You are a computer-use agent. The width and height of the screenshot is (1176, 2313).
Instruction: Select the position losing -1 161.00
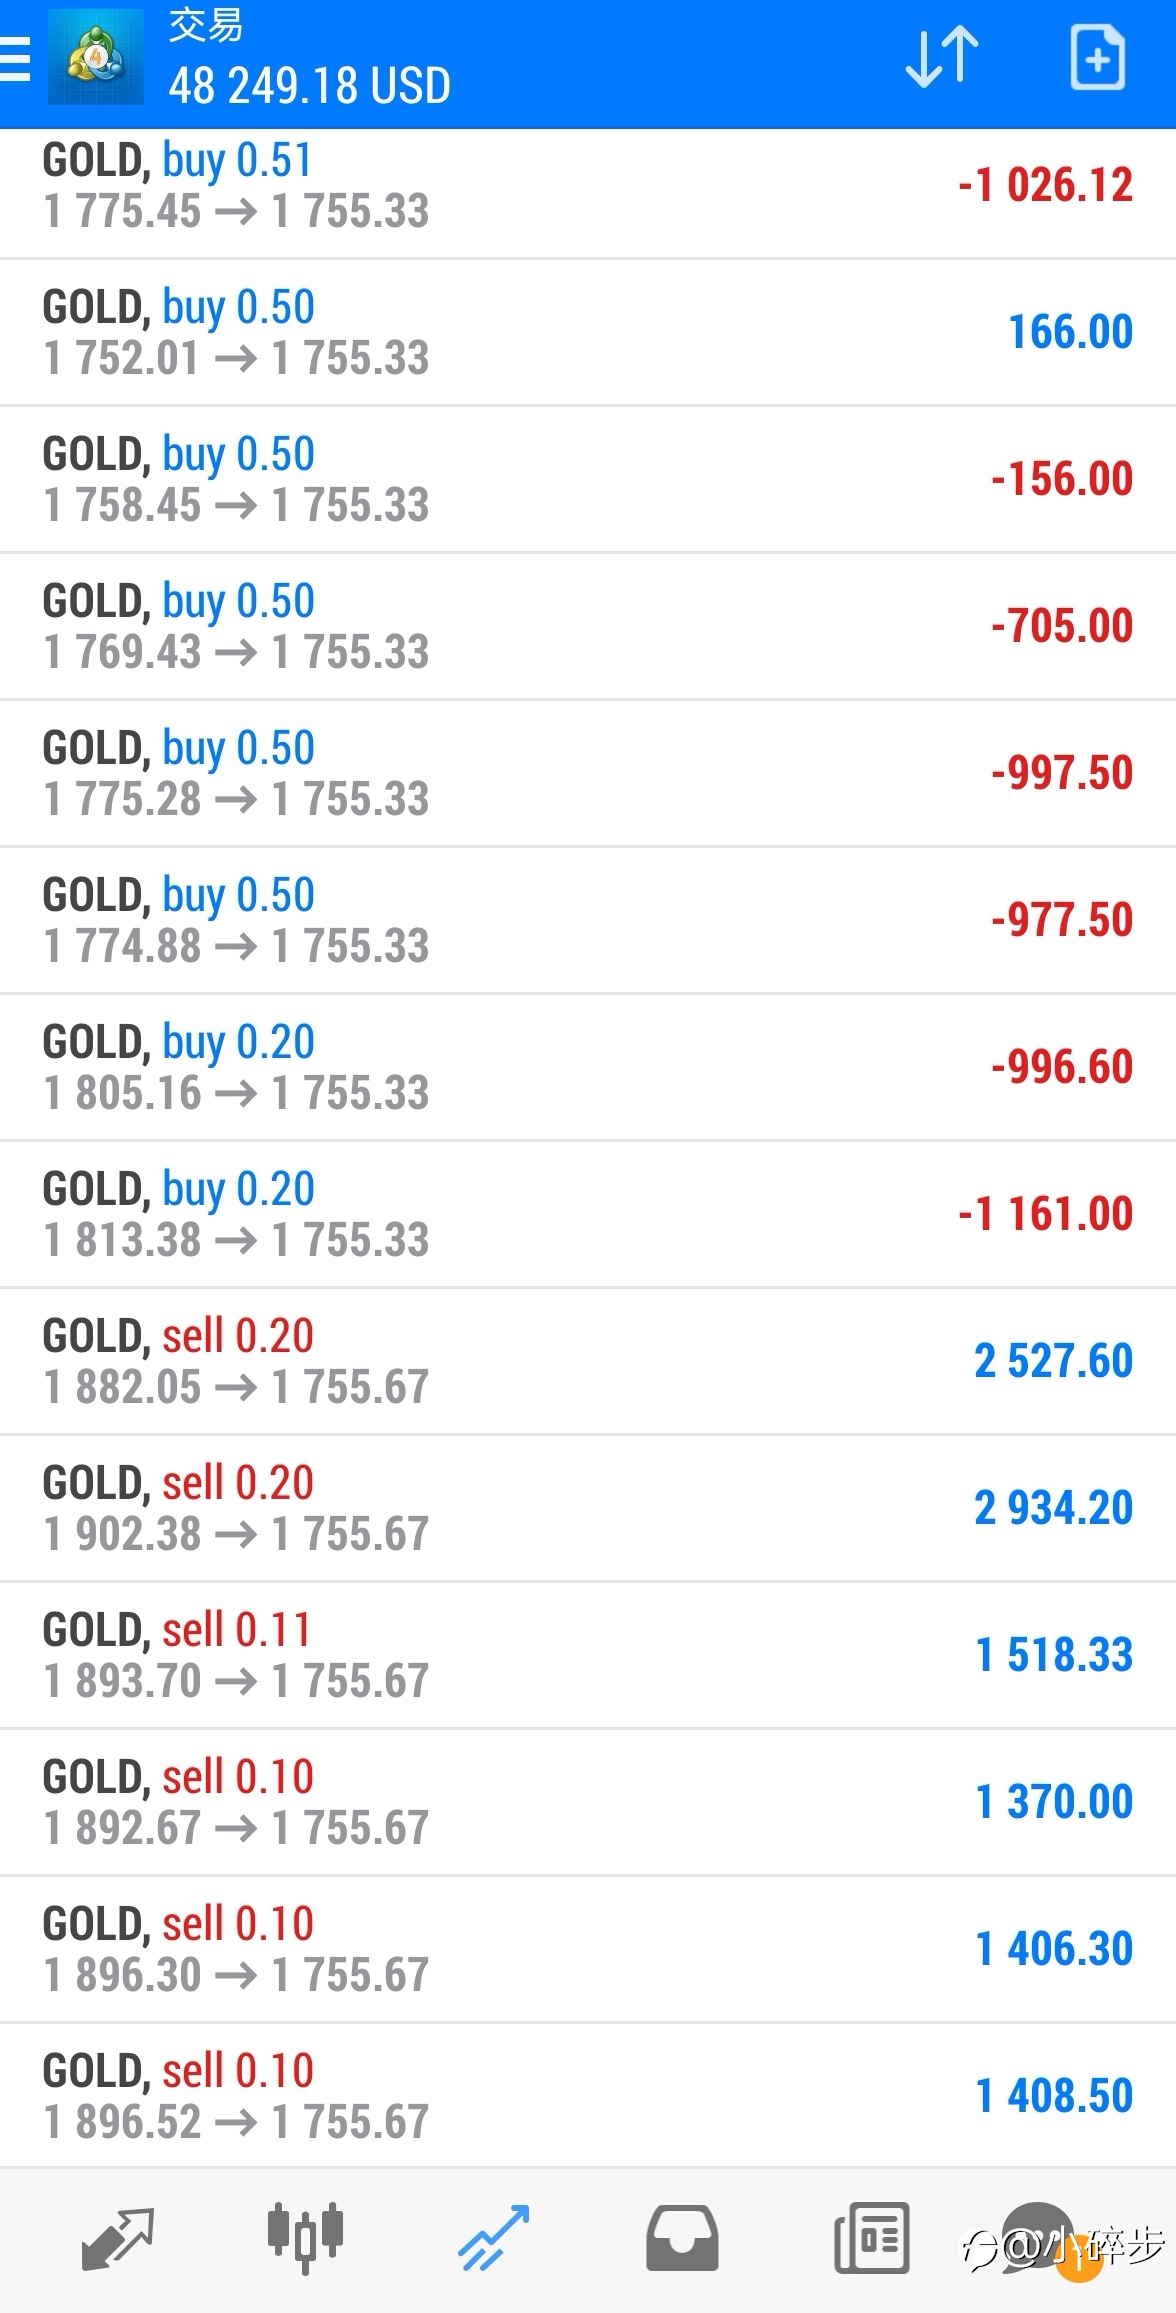(588, 1215)
